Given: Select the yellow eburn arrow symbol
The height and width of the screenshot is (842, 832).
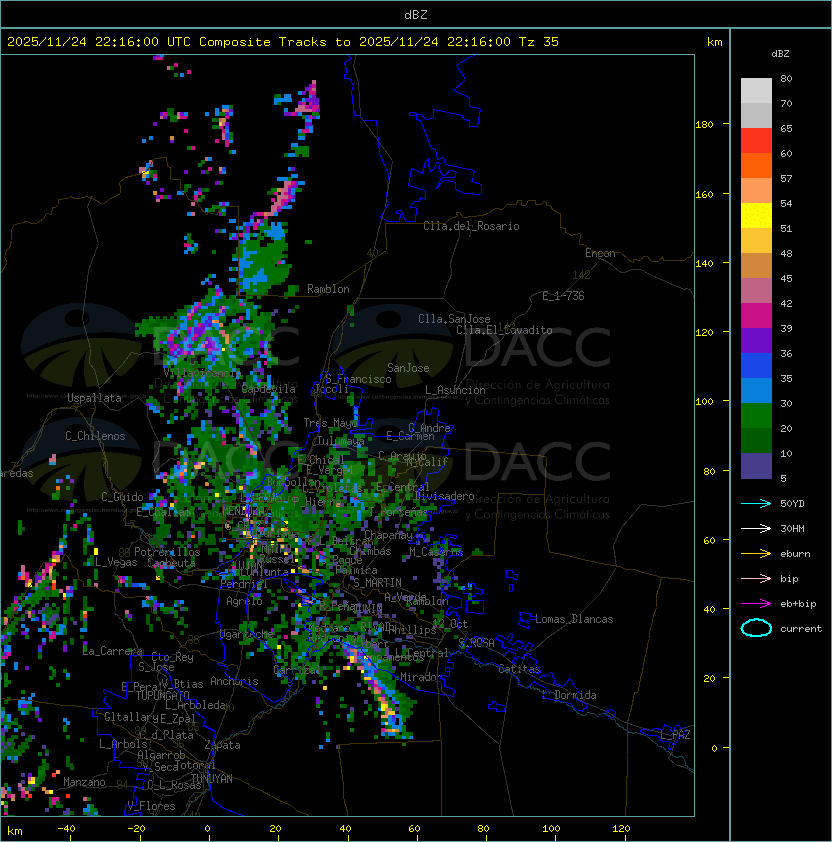Looking at the screenshot, I should 756,554.
